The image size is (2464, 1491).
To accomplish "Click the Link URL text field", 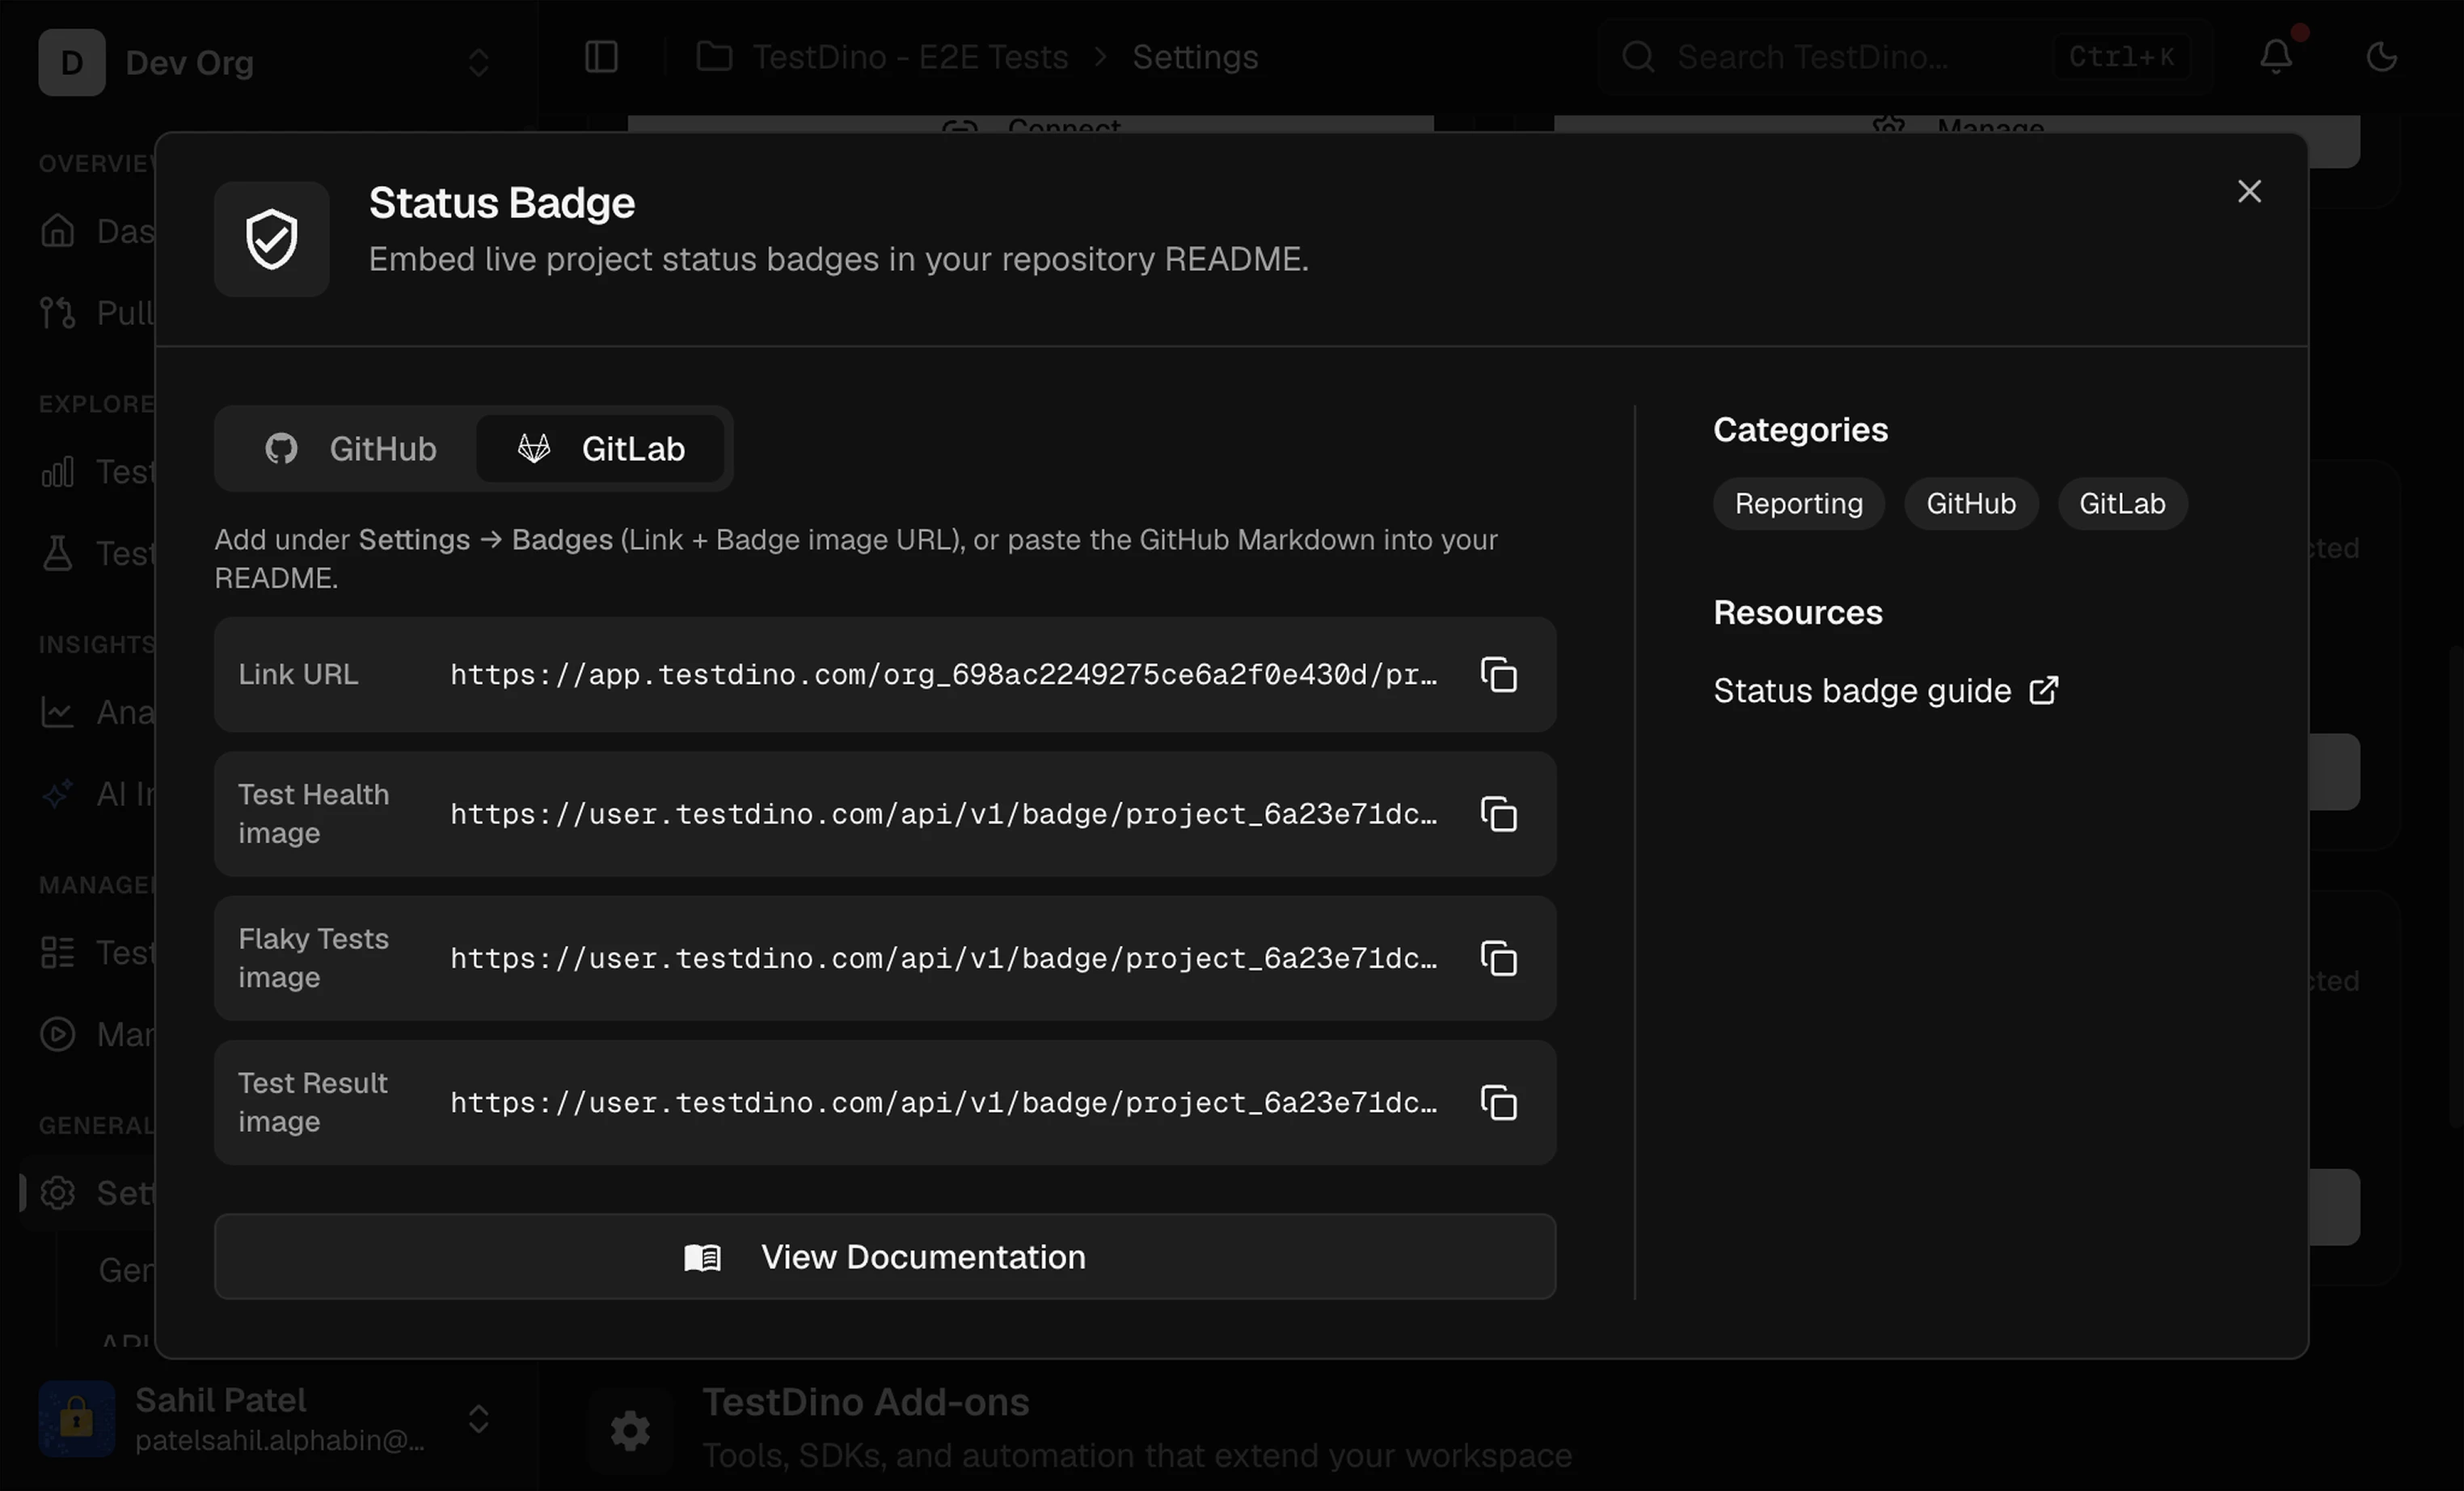I will [x=943, y=675].
